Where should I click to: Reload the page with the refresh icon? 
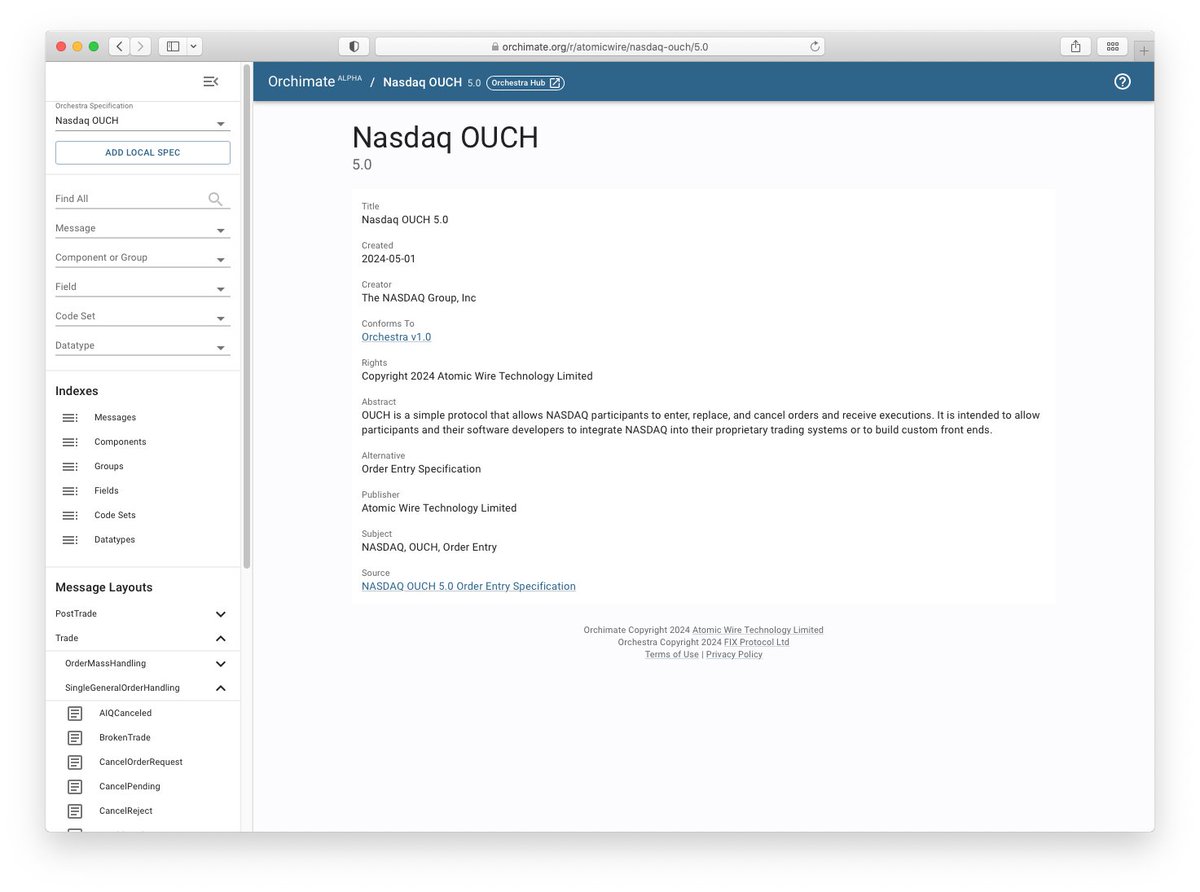pyautogui.click(x=815, y=46)
